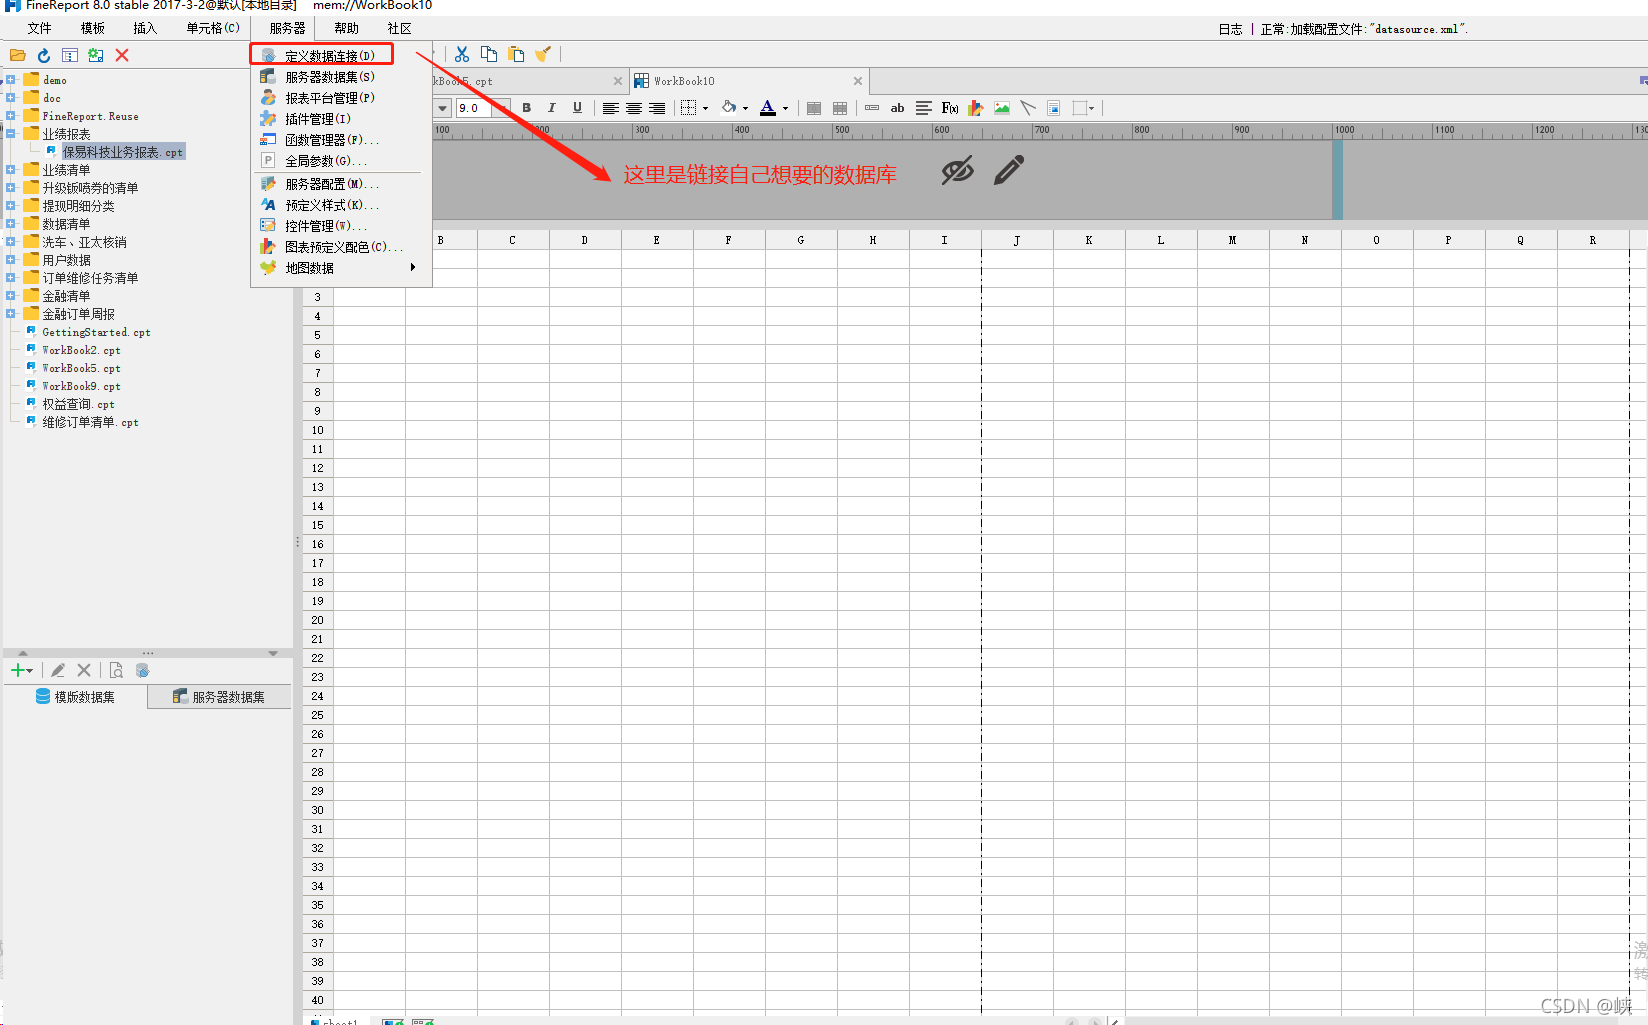Click inside the font size 9.0 field

pyautogui.click(x=474, y=108)
